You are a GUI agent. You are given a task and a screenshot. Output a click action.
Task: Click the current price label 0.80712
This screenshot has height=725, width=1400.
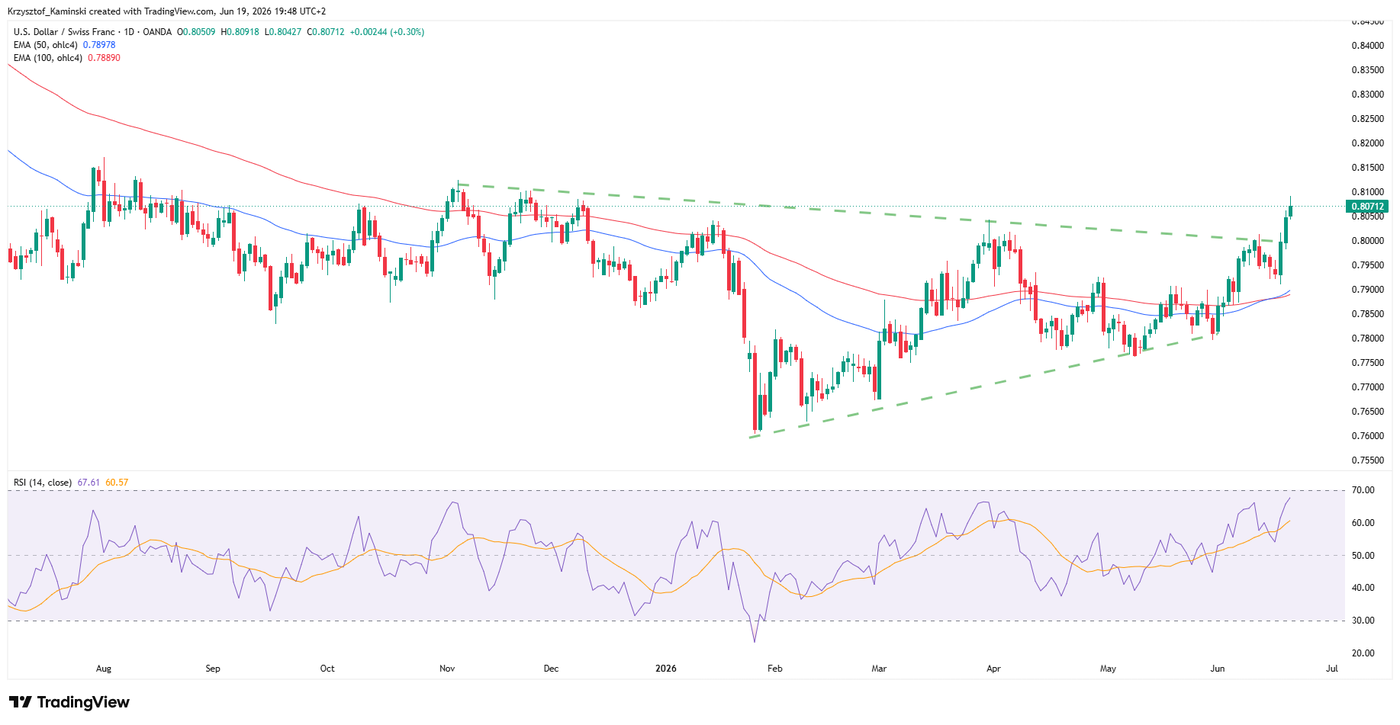[1369, 207]
